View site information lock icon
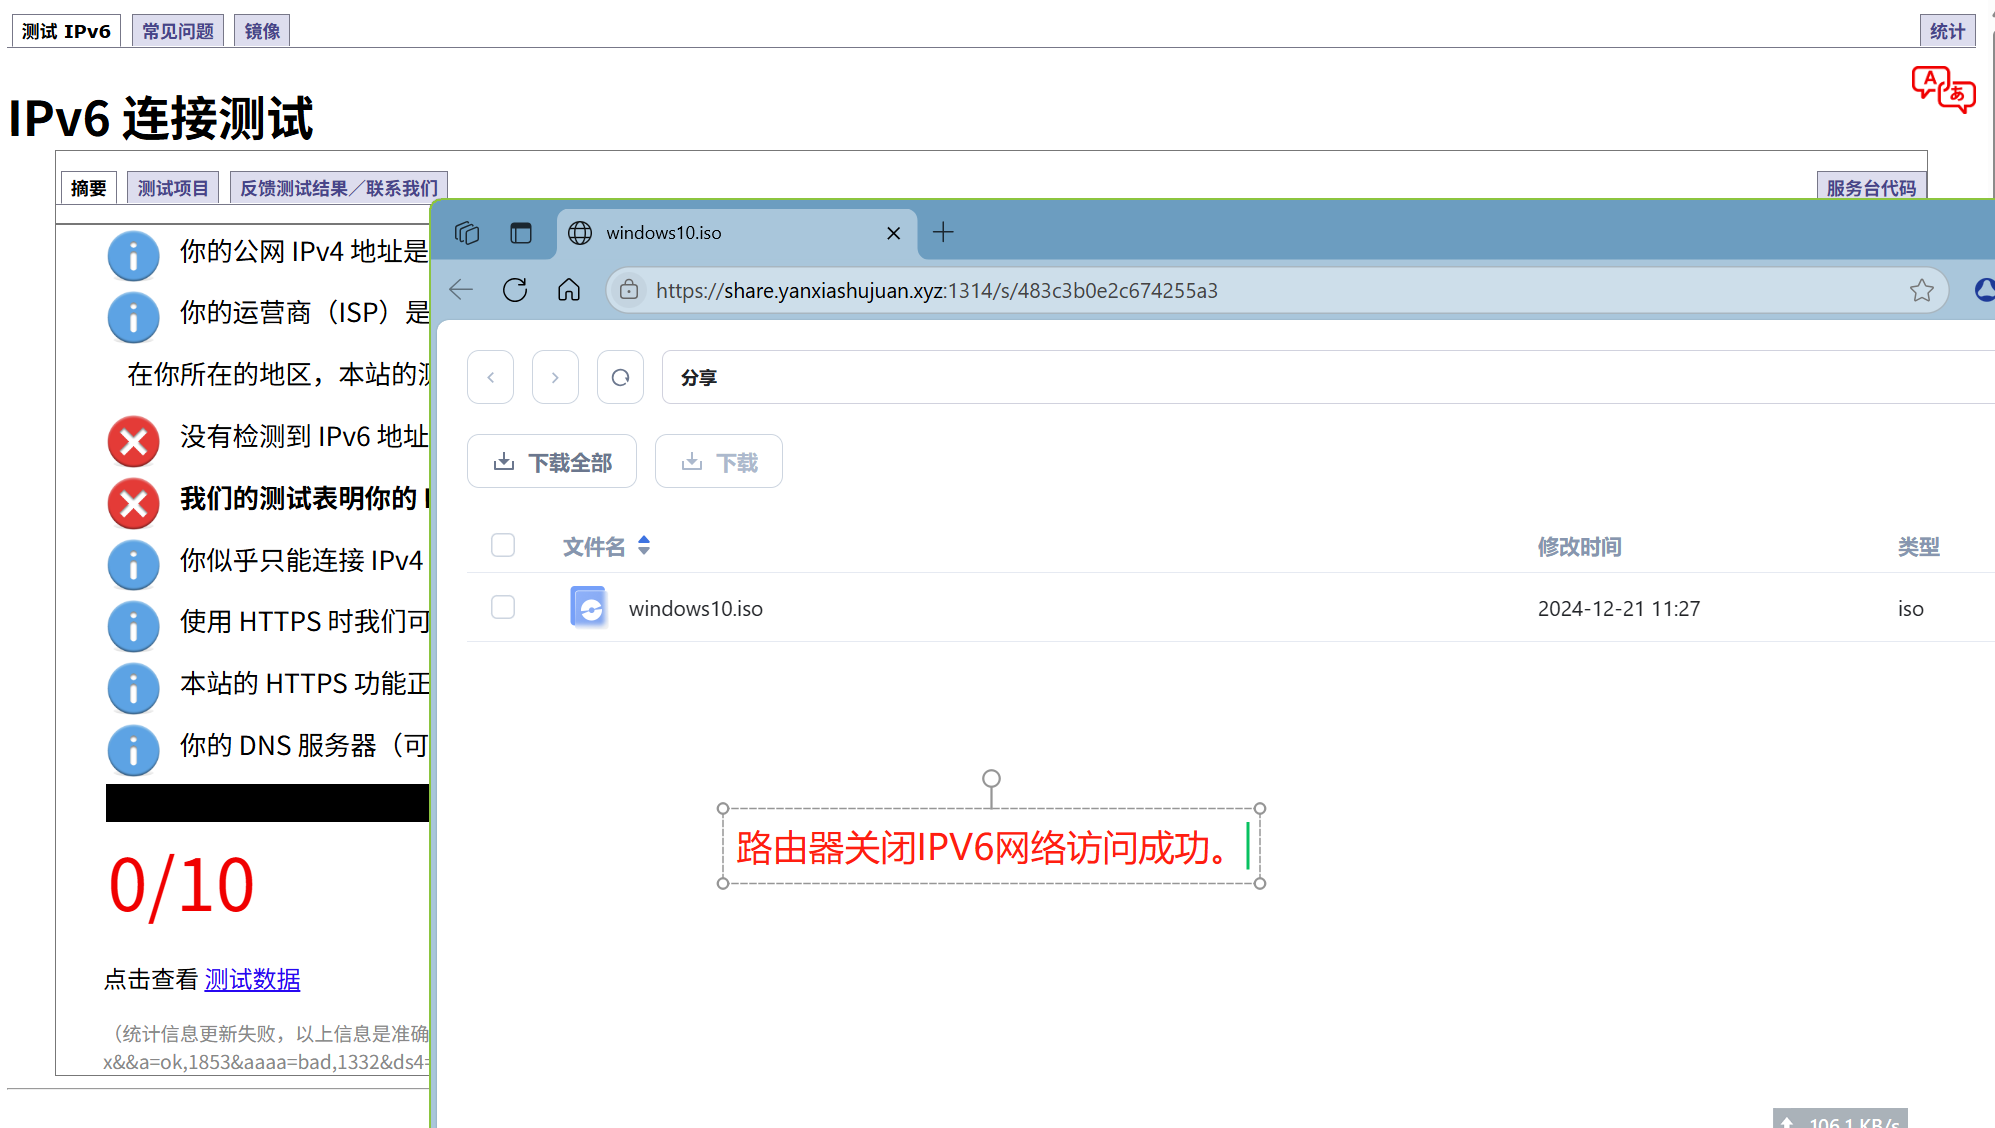The image size is (1995, 1128). tap(629, 290)
